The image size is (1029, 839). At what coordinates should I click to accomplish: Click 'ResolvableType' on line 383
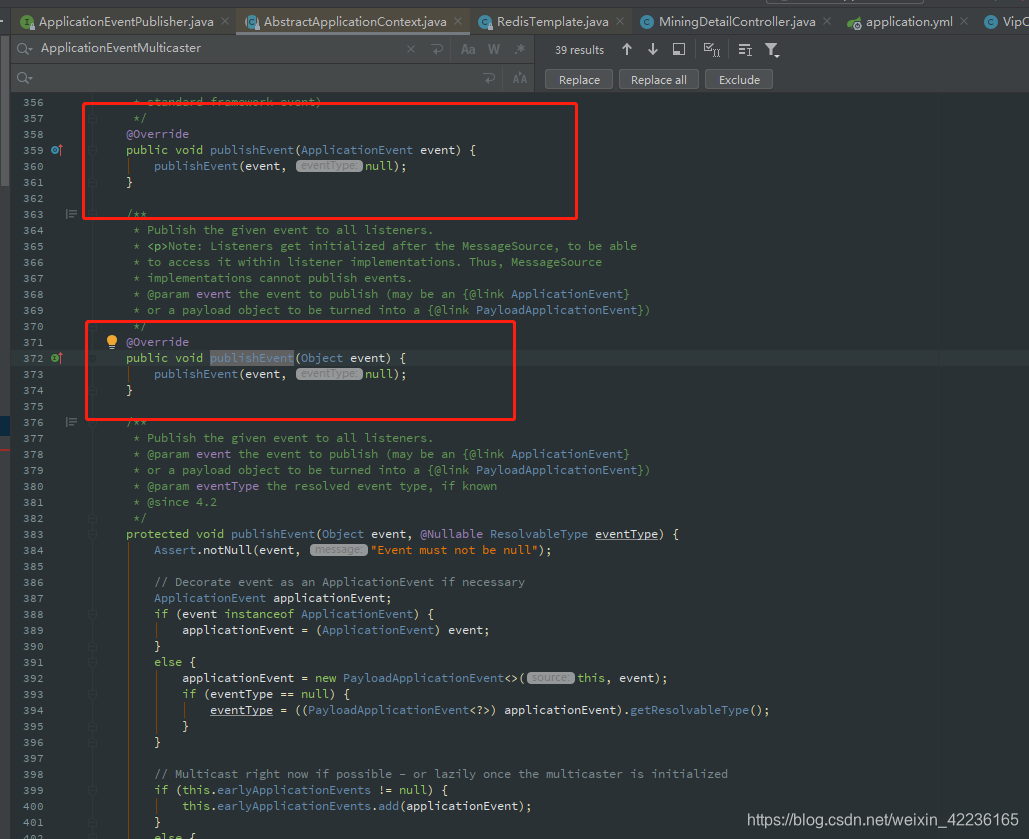click(x=538, y=534)
